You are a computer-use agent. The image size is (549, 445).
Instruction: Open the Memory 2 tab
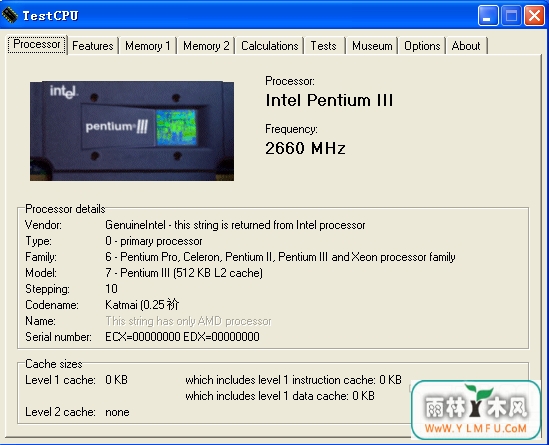(206, 46)
